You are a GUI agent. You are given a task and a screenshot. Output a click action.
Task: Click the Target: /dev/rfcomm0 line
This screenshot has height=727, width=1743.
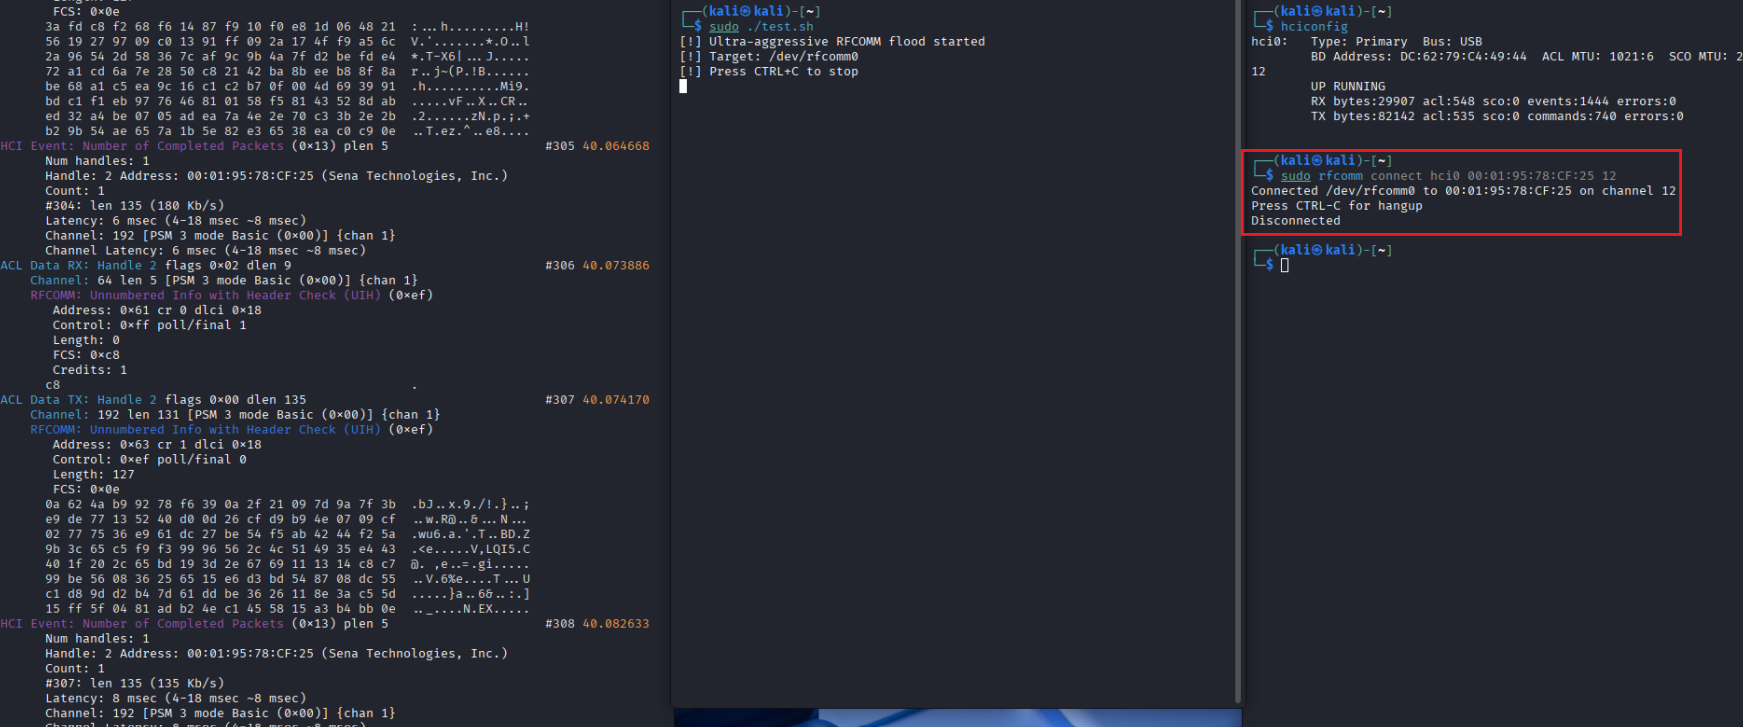click(x=783, y=57)
